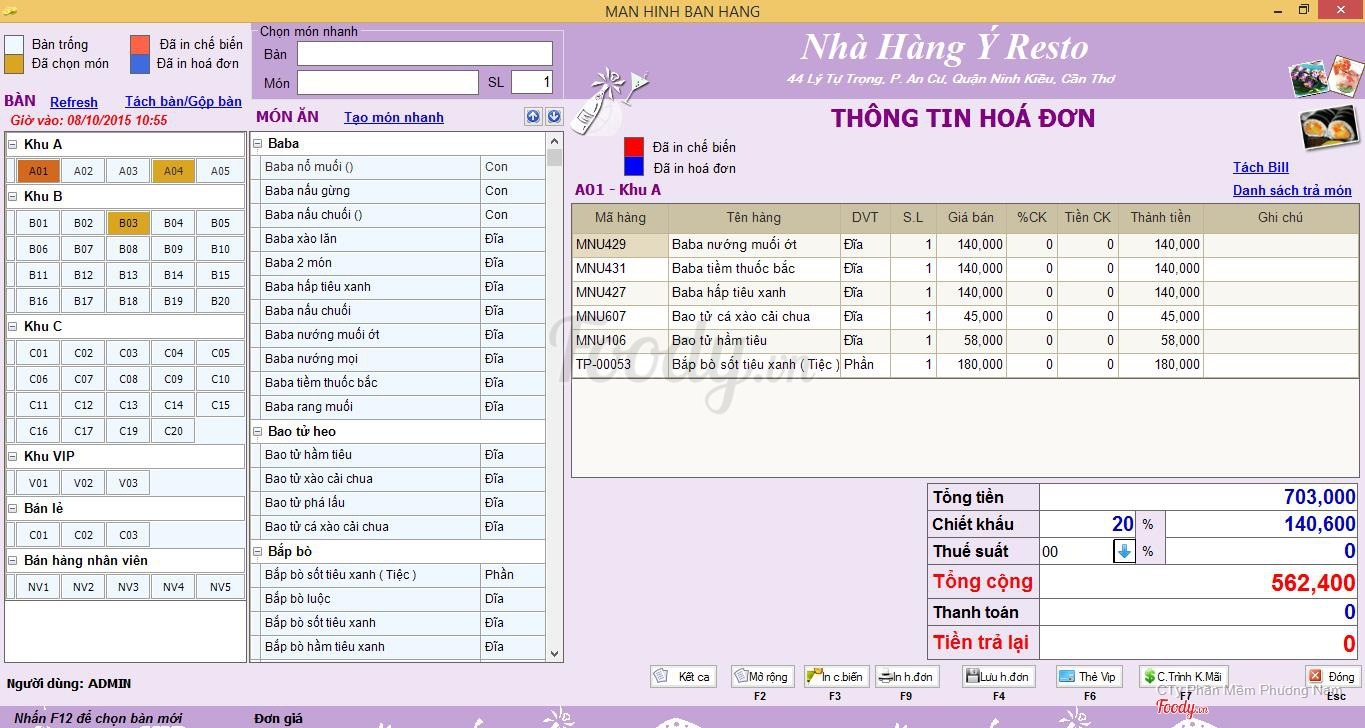1365x728 pixels.
Task: Click the red Đã in chế biến swatch
Action: [x=140, y=44]
